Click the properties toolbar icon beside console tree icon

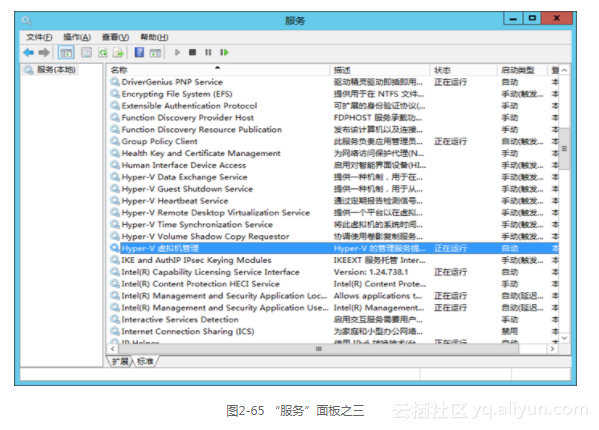pyautogui.click(x=86, y=52)
